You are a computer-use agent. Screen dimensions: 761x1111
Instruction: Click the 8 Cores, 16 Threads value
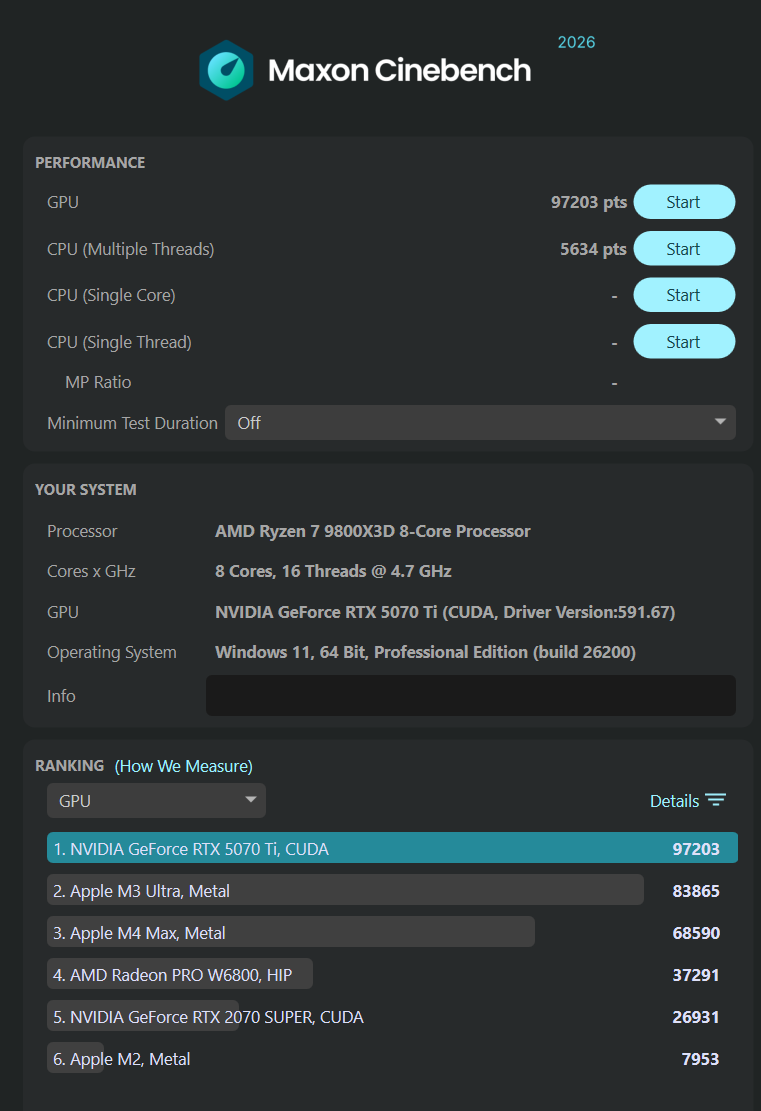[x=333, y=571]
